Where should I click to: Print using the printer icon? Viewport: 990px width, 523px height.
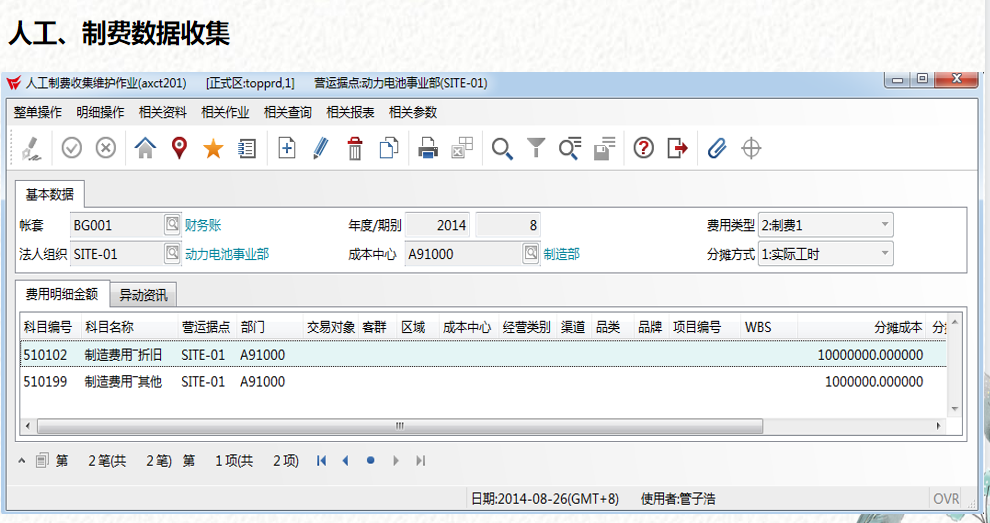point(428,148)
